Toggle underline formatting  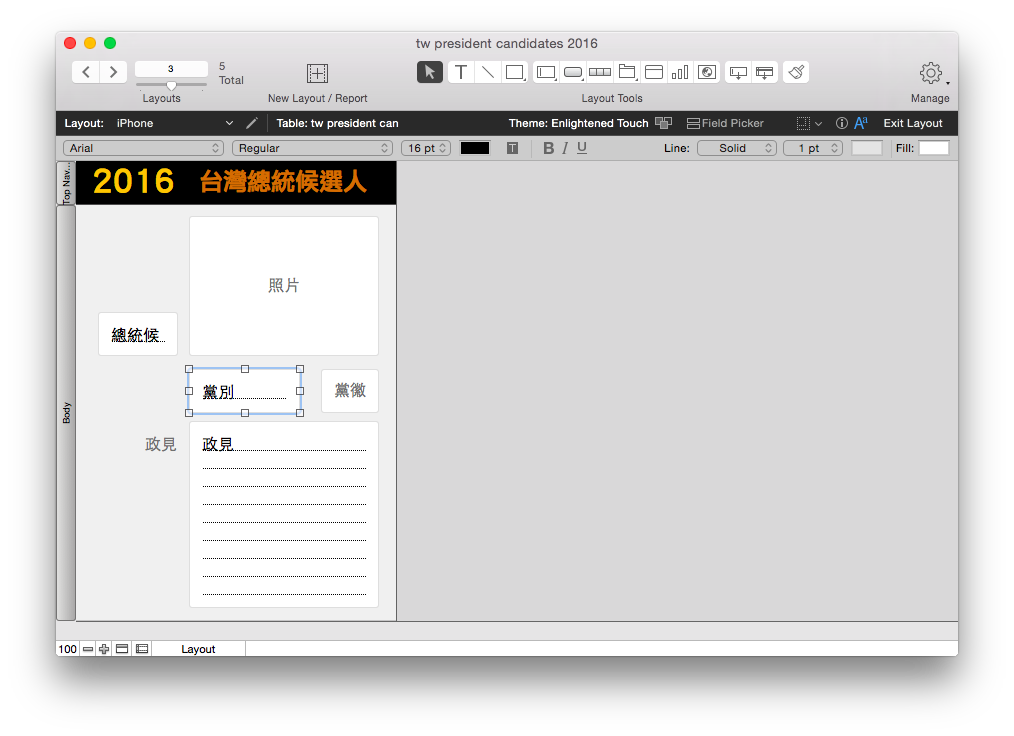coord(582,148)
